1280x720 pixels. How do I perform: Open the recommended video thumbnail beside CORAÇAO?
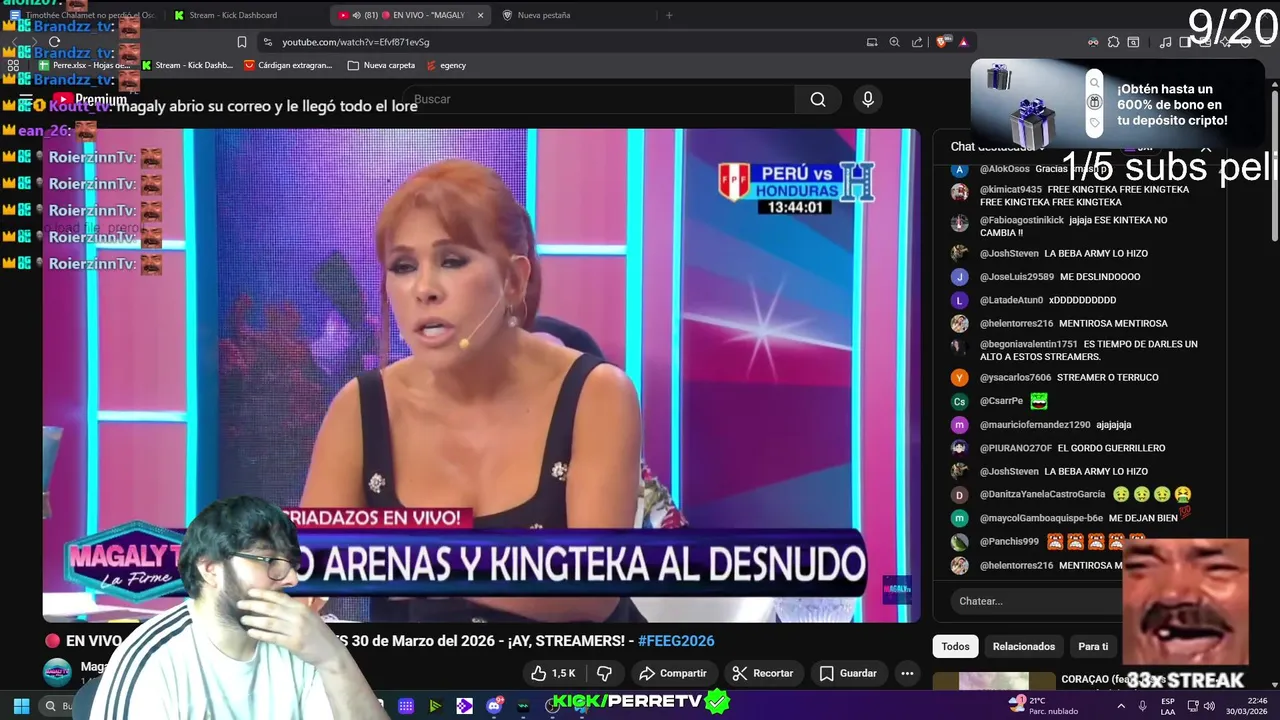click(x=994, y=682)
